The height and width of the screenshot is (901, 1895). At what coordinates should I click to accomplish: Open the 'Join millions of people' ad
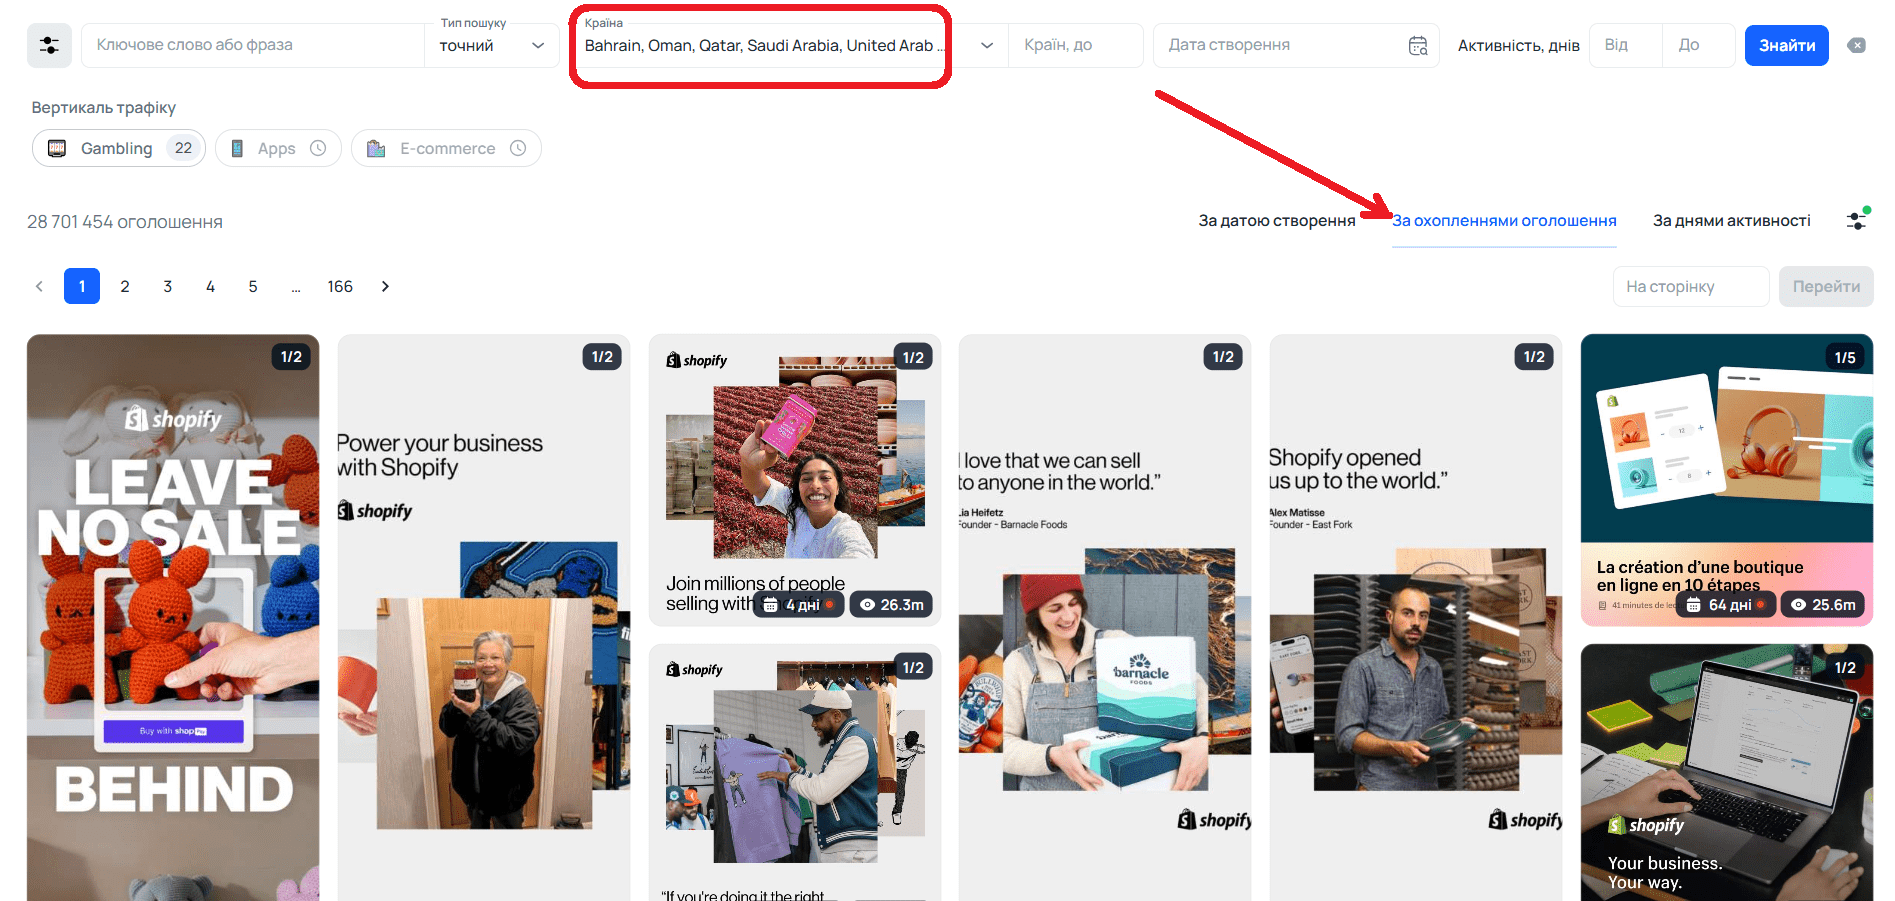click(x=795, y=480)
